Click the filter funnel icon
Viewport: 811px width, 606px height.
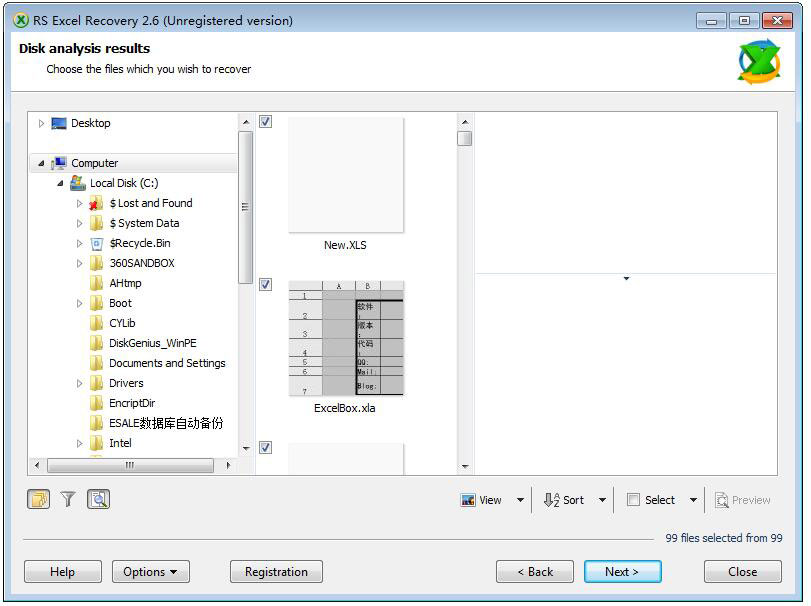coord(68,499)
